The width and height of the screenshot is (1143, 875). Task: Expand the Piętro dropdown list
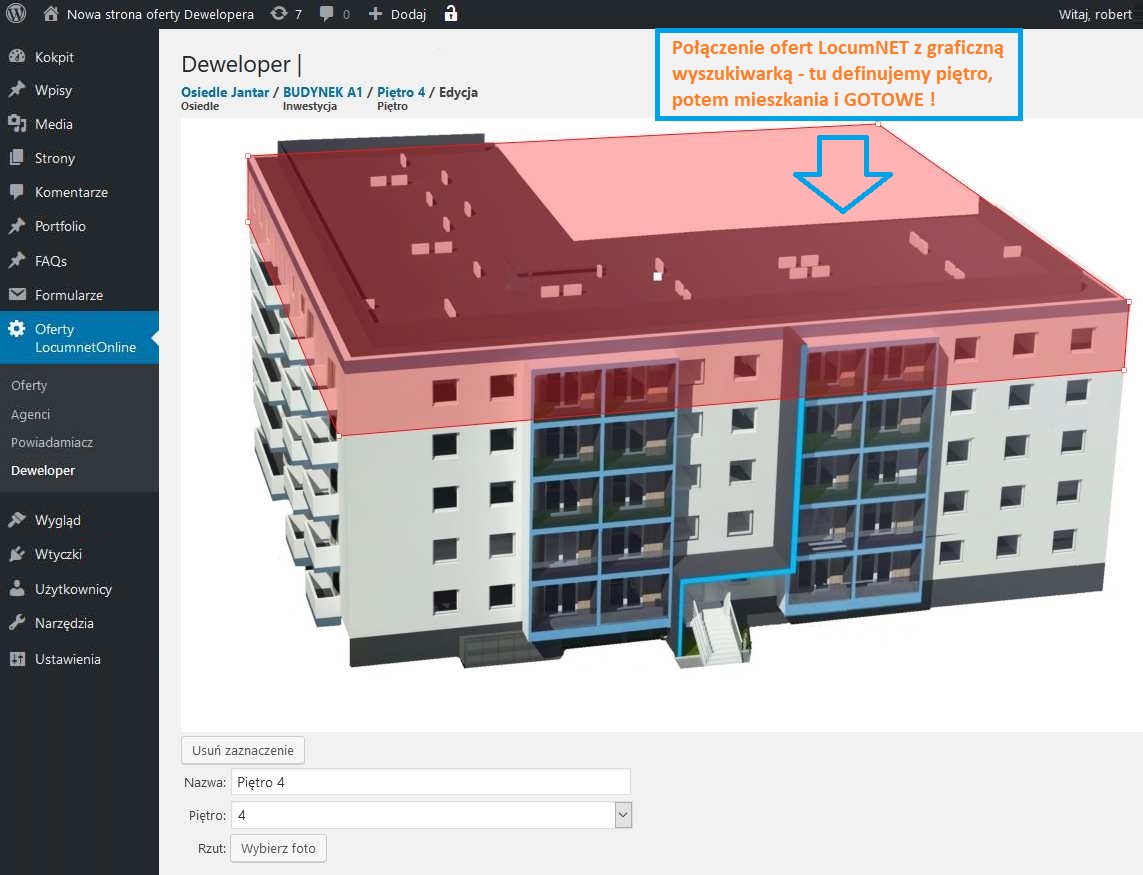(623, 815)
